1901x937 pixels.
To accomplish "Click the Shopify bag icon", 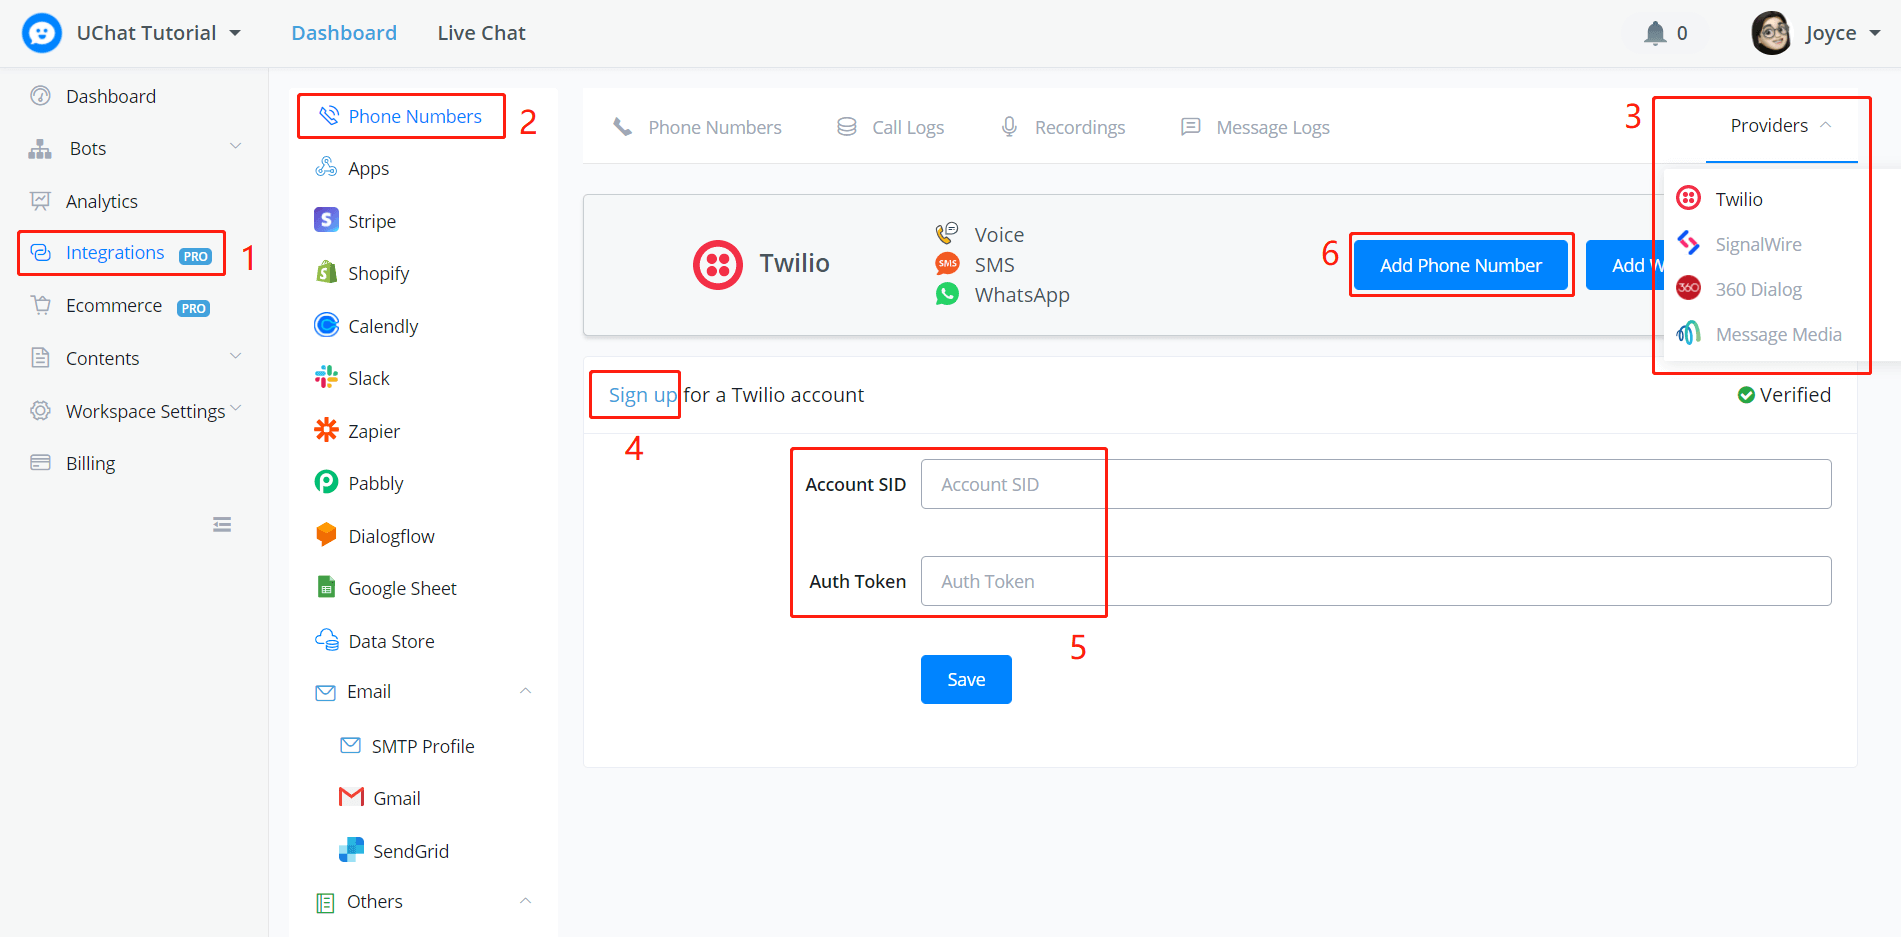I will pos(326,272).
